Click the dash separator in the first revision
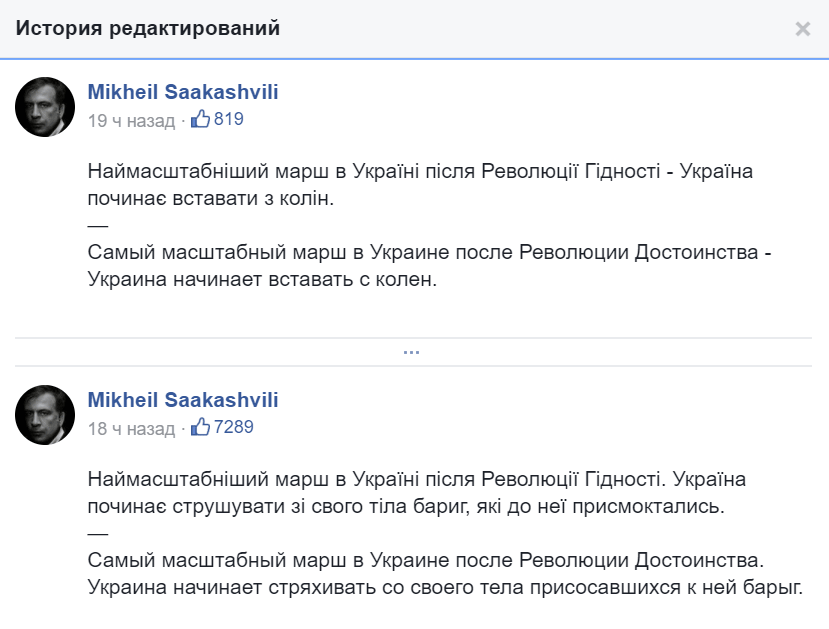This screenshot has width=829, height=629. click(98, 226)
